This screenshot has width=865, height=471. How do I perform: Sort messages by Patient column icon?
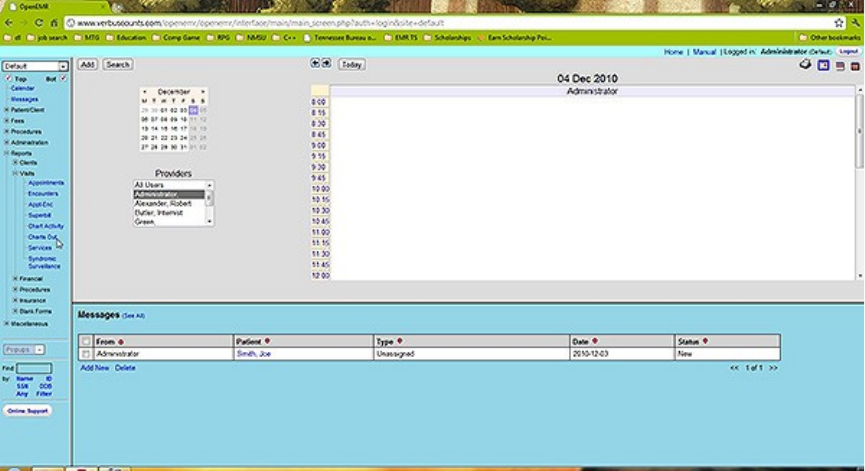(x=267, y=341)
